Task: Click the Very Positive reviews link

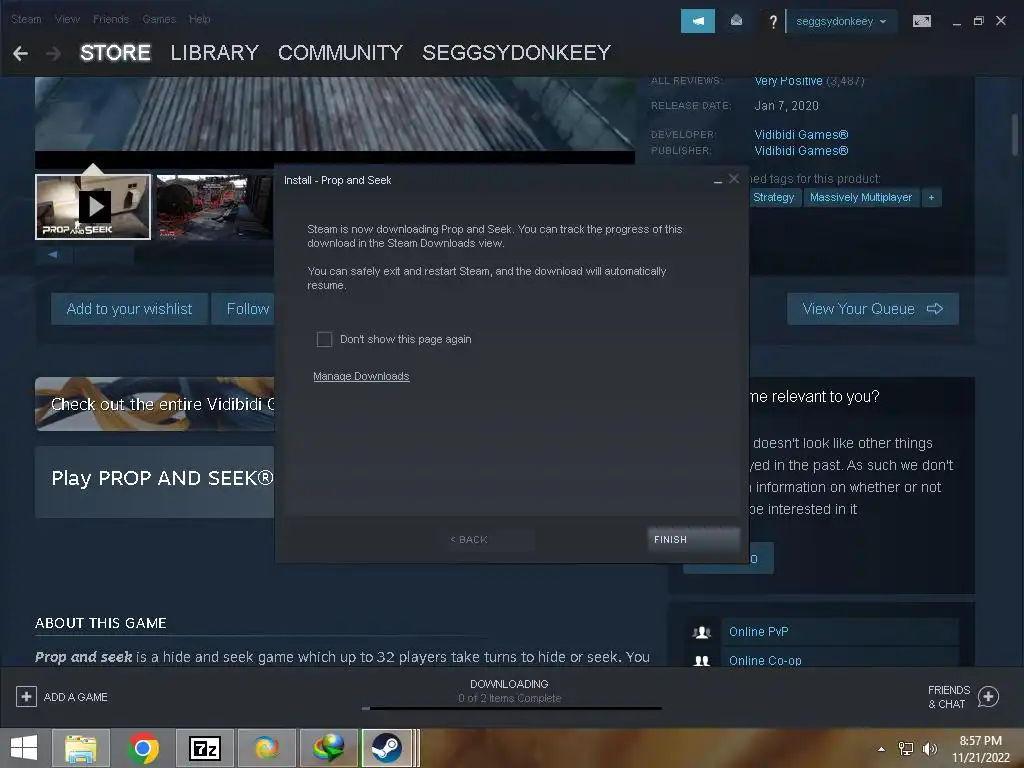Action: 788,80
